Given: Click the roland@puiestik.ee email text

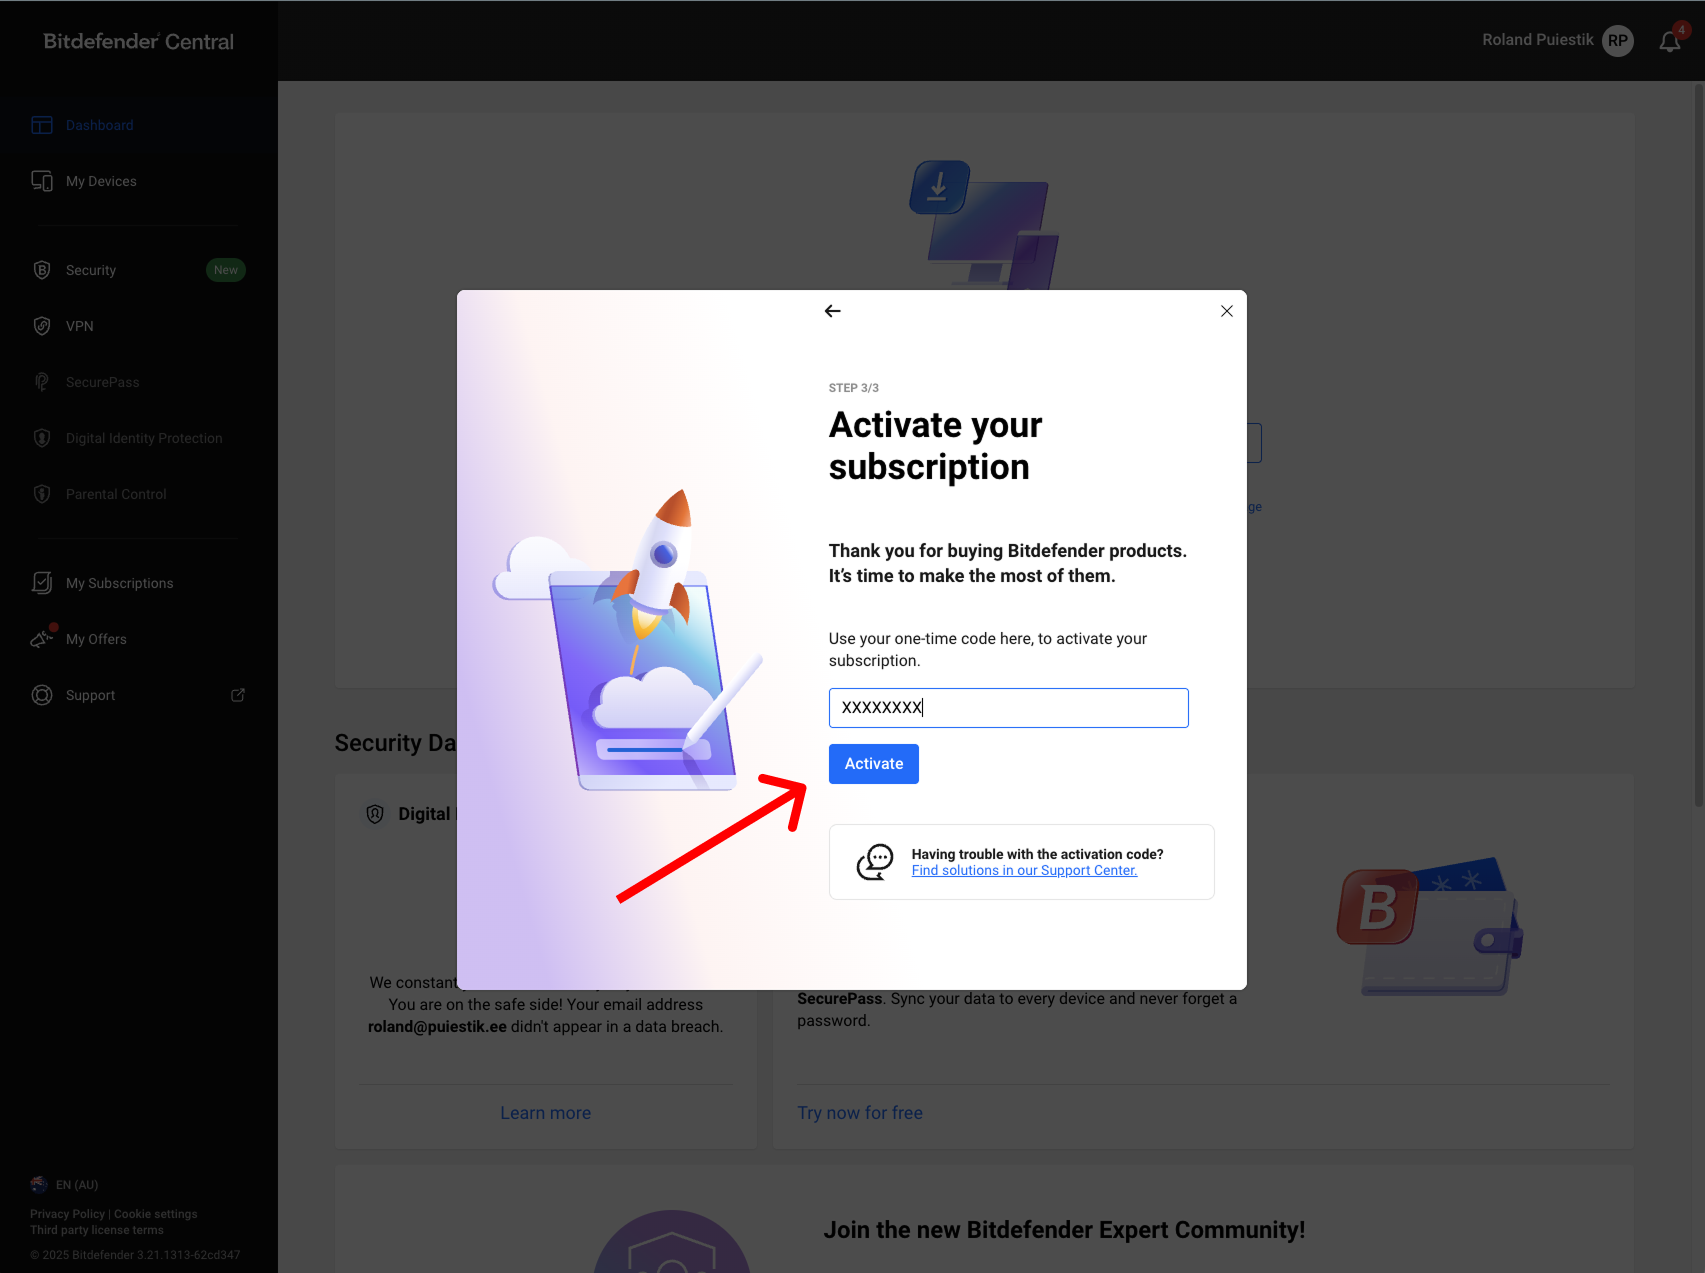Looking at the screenshot, I should point(437,1027).
